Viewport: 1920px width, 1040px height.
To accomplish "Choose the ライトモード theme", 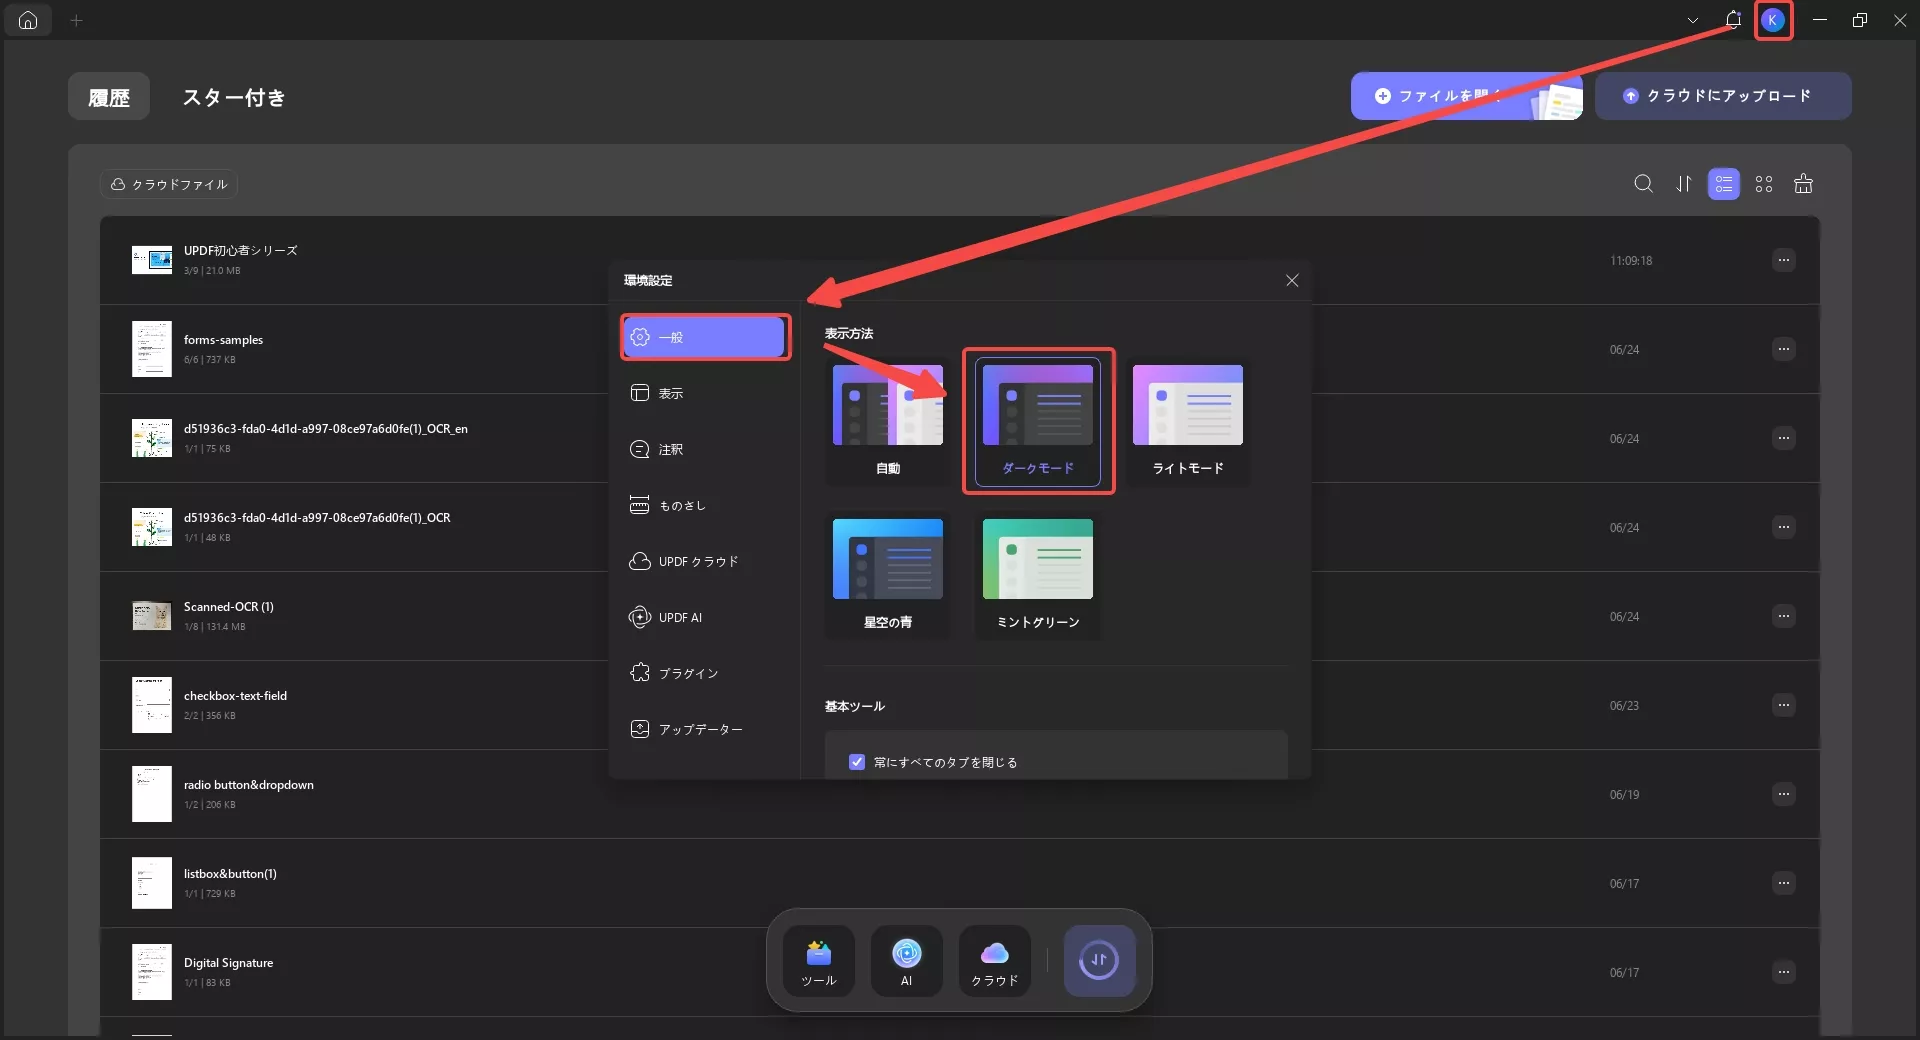I will 1188,421.
